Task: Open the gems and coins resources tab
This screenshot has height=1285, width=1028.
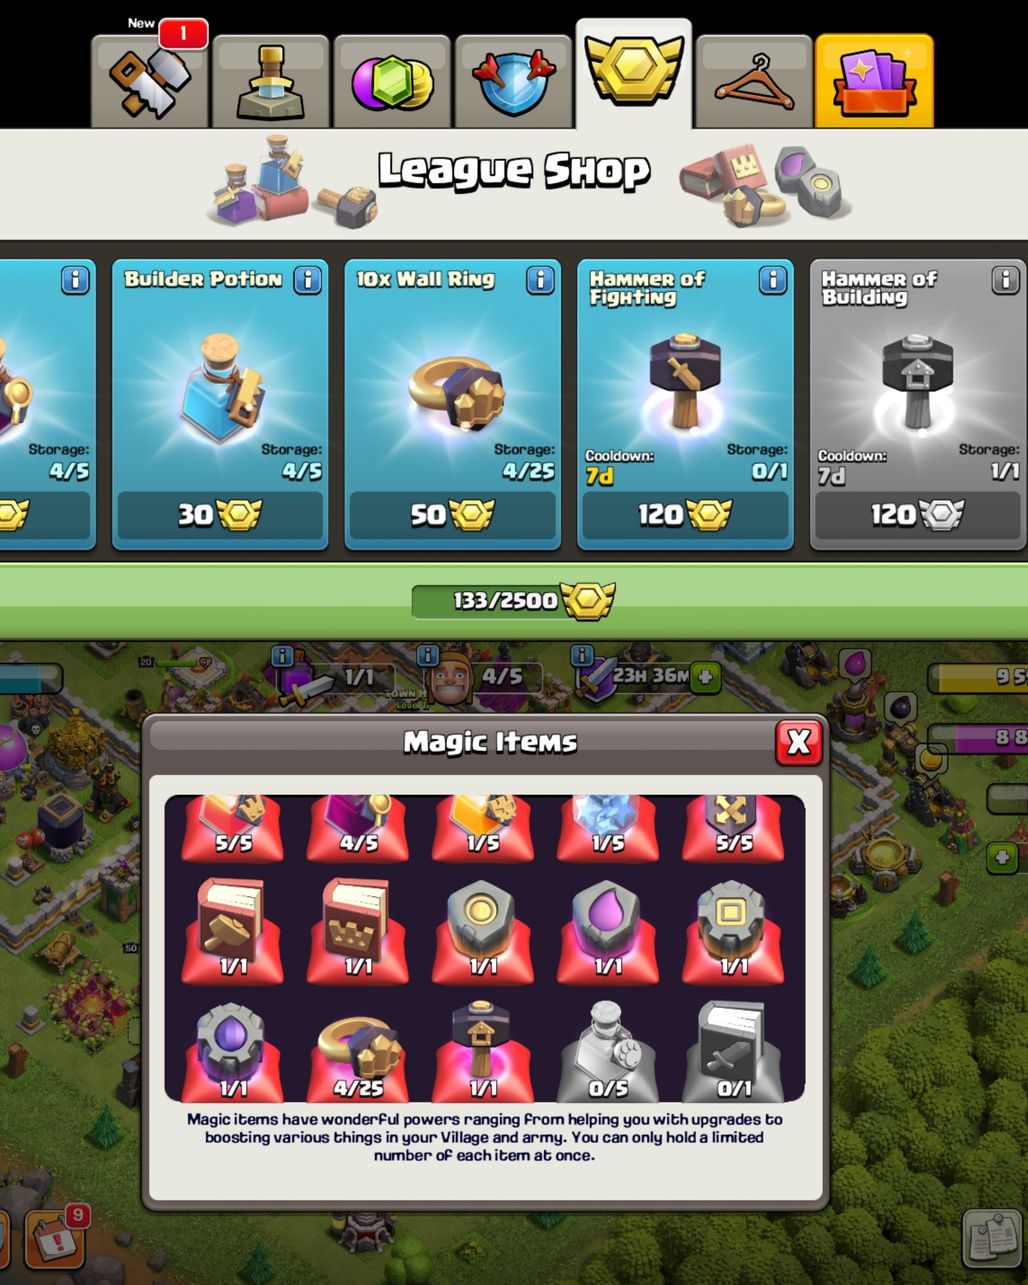Action: tap(392, 81)
